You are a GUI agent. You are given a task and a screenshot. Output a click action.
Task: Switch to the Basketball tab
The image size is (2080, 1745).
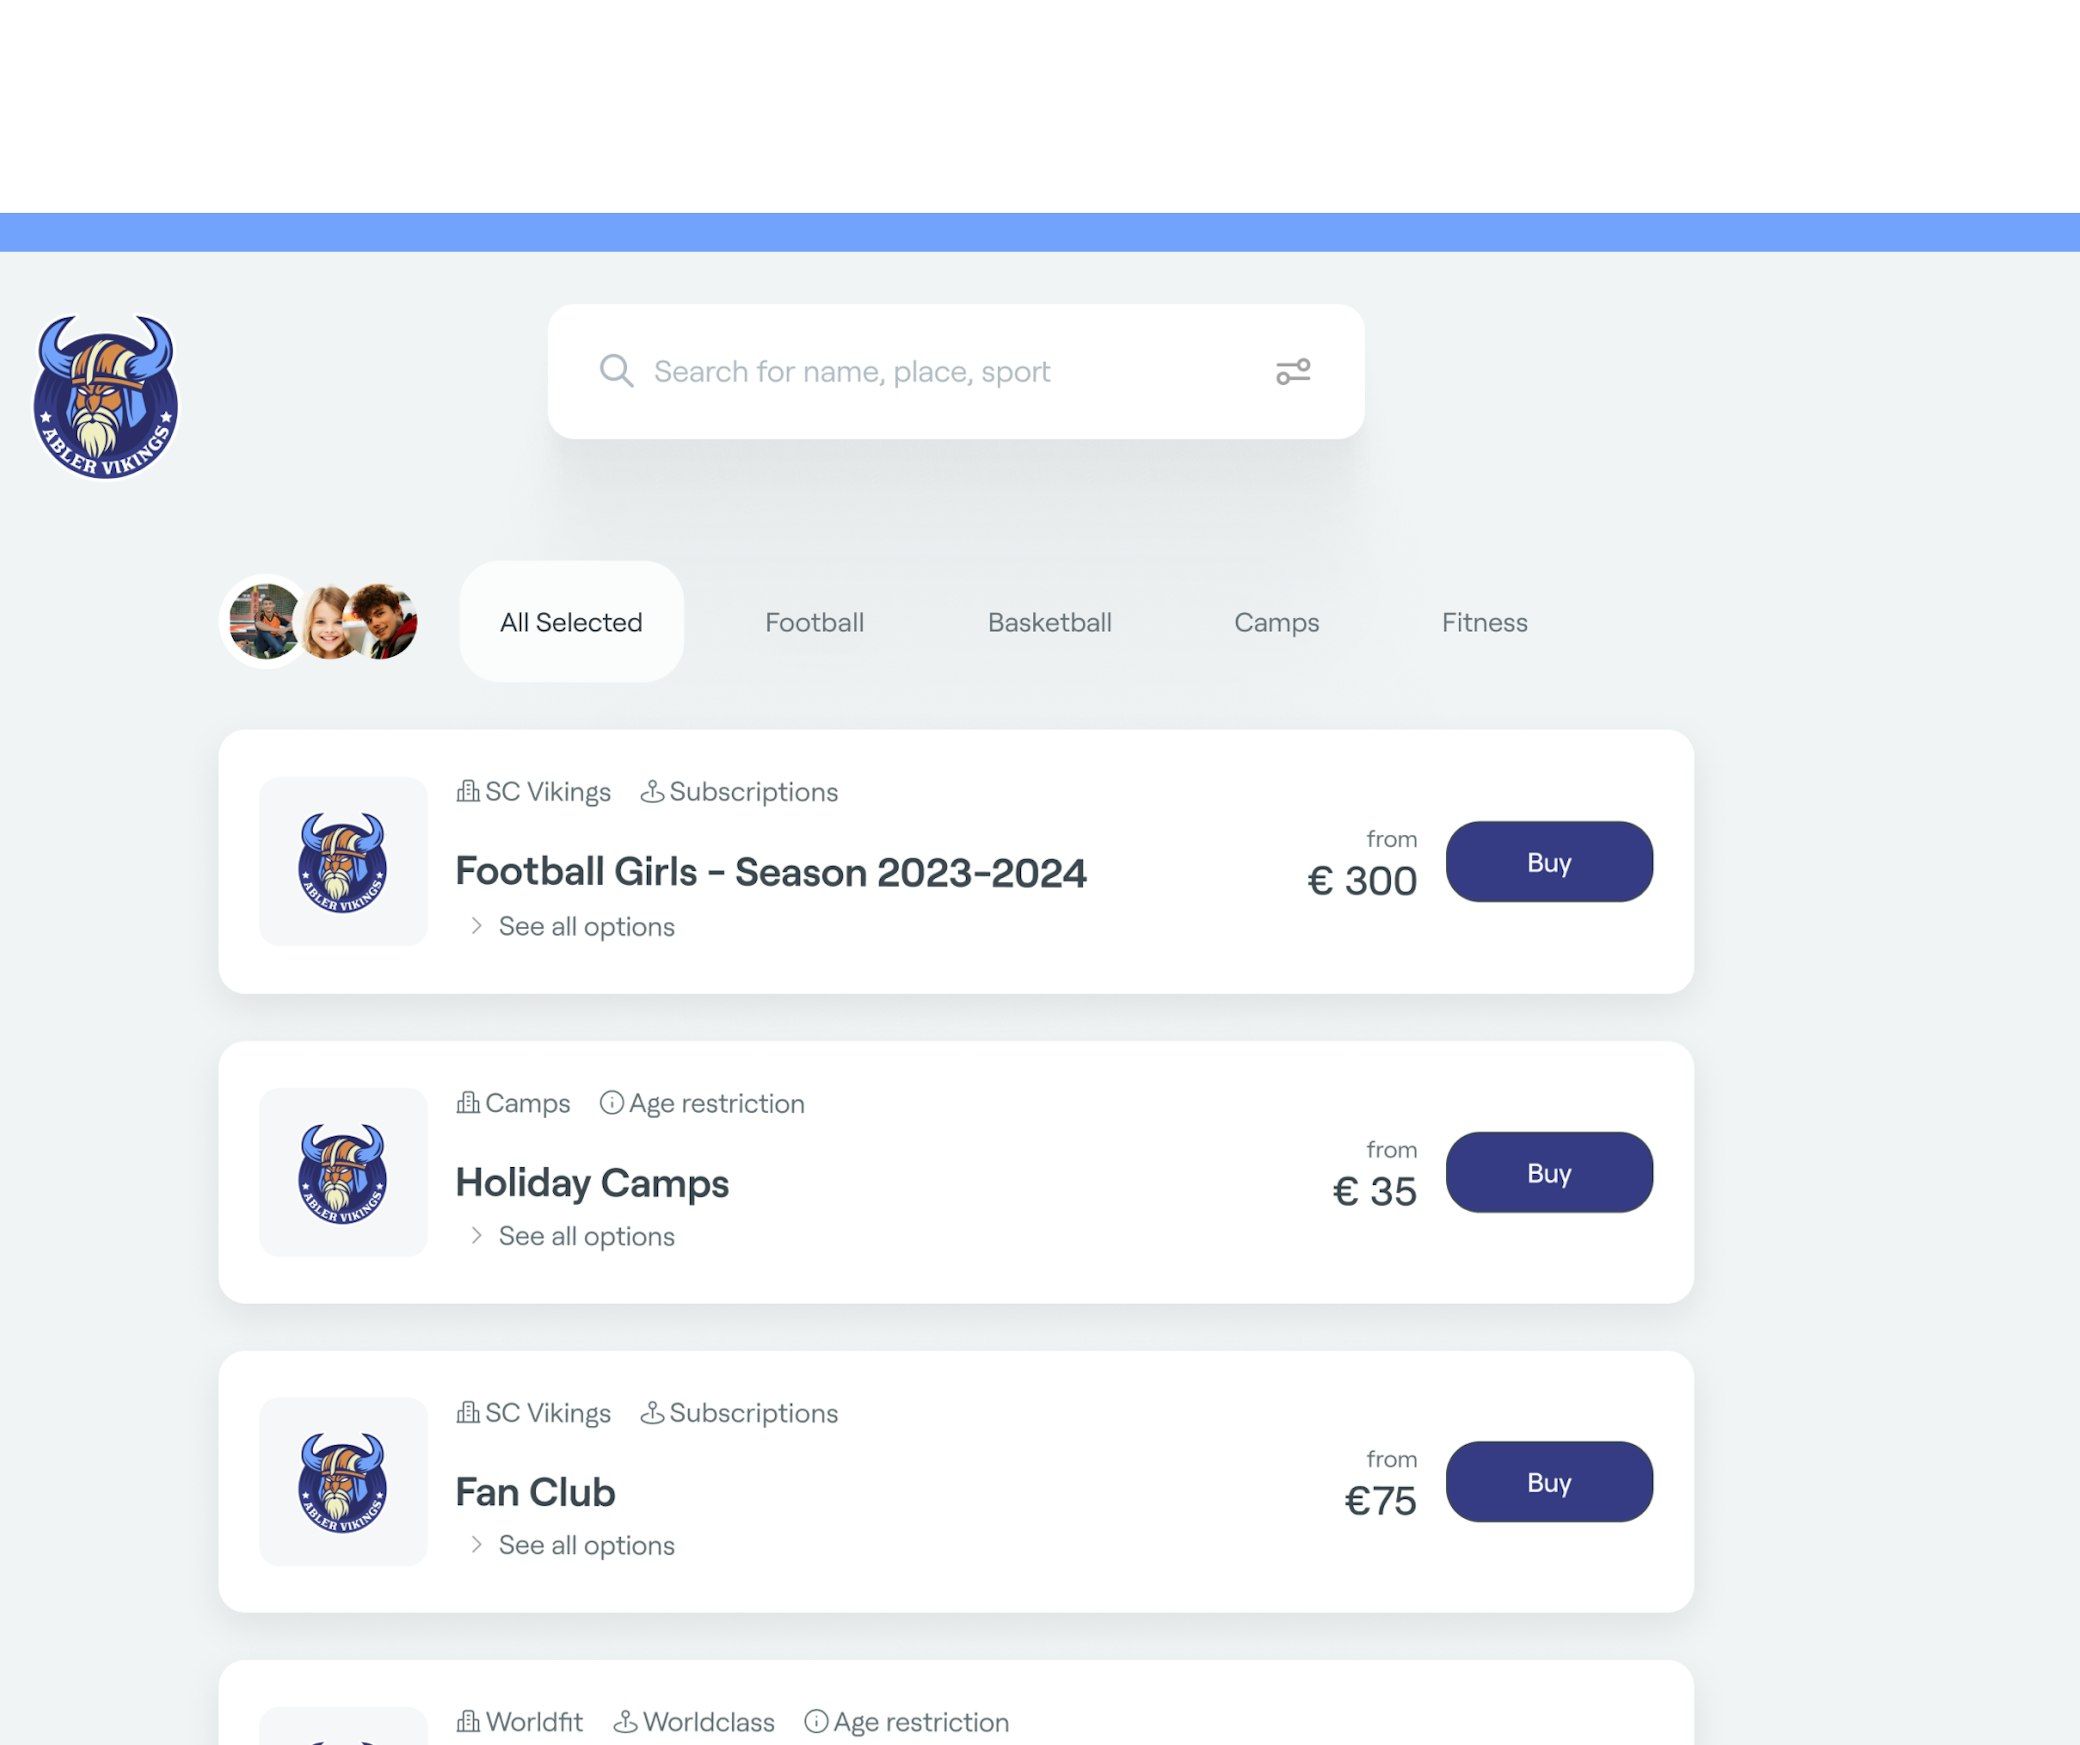click(1049, 622)
